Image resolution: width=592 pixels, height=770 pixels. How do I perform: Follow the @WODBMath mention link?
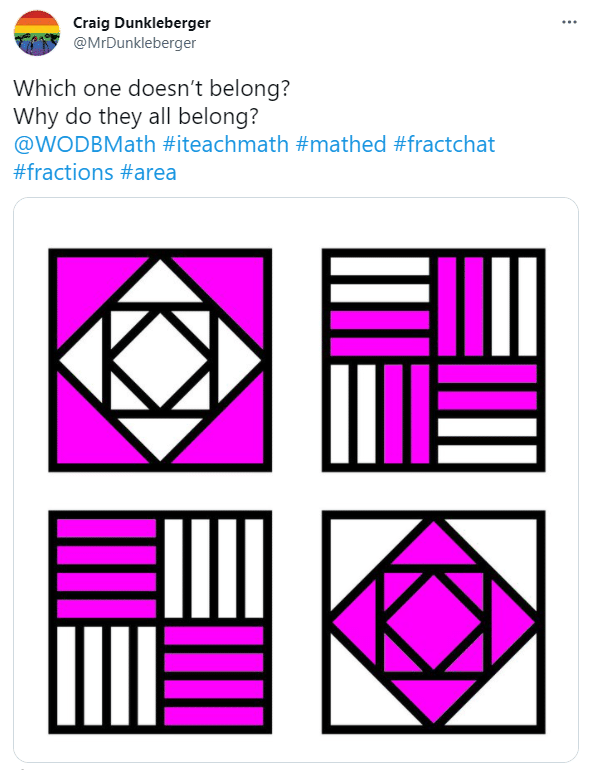(x=84, y=144)
